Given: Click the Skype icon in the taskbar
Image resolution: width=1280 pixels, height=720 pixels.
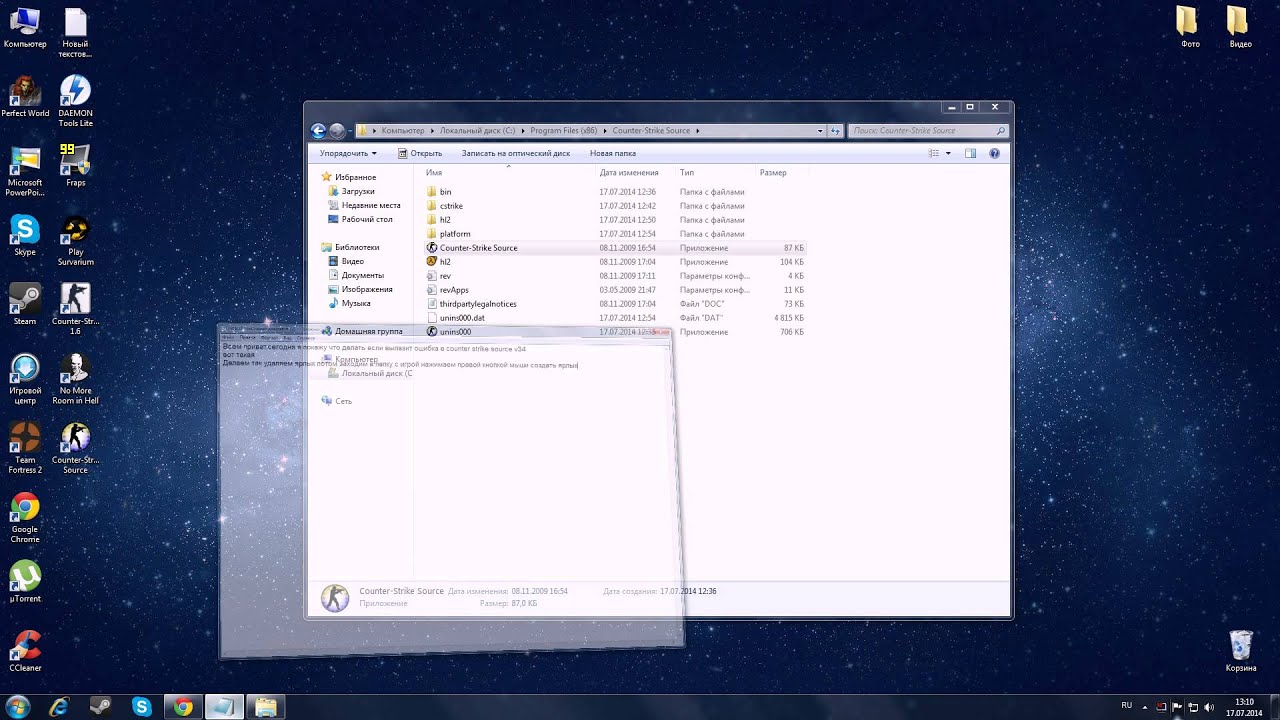Looking at the screenshot, I should [141, 707].
